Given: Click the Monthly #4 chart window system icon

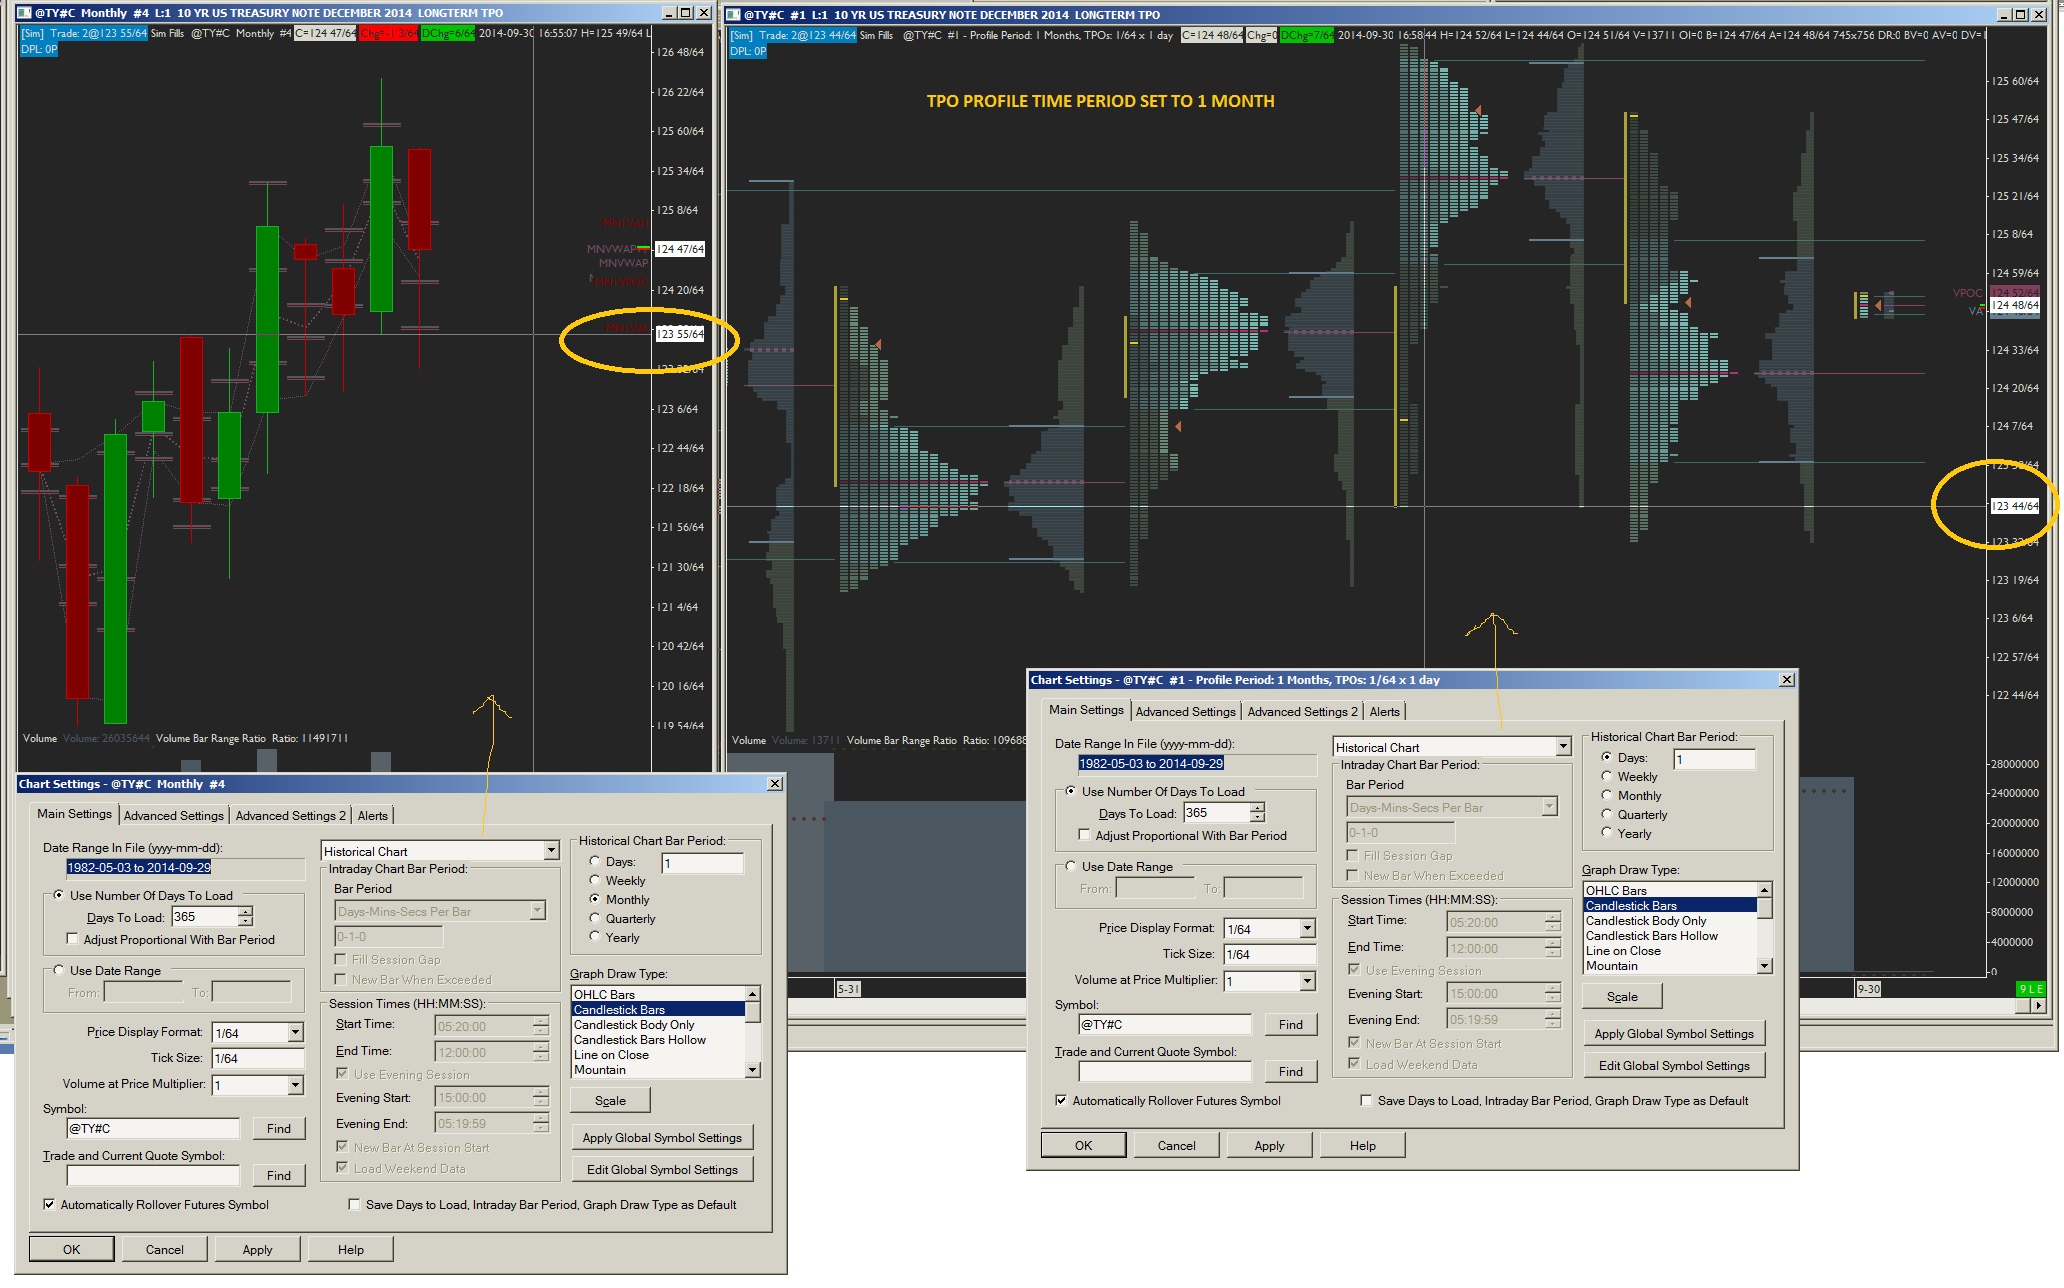Looking at the screenshot, I should point(24,13).
